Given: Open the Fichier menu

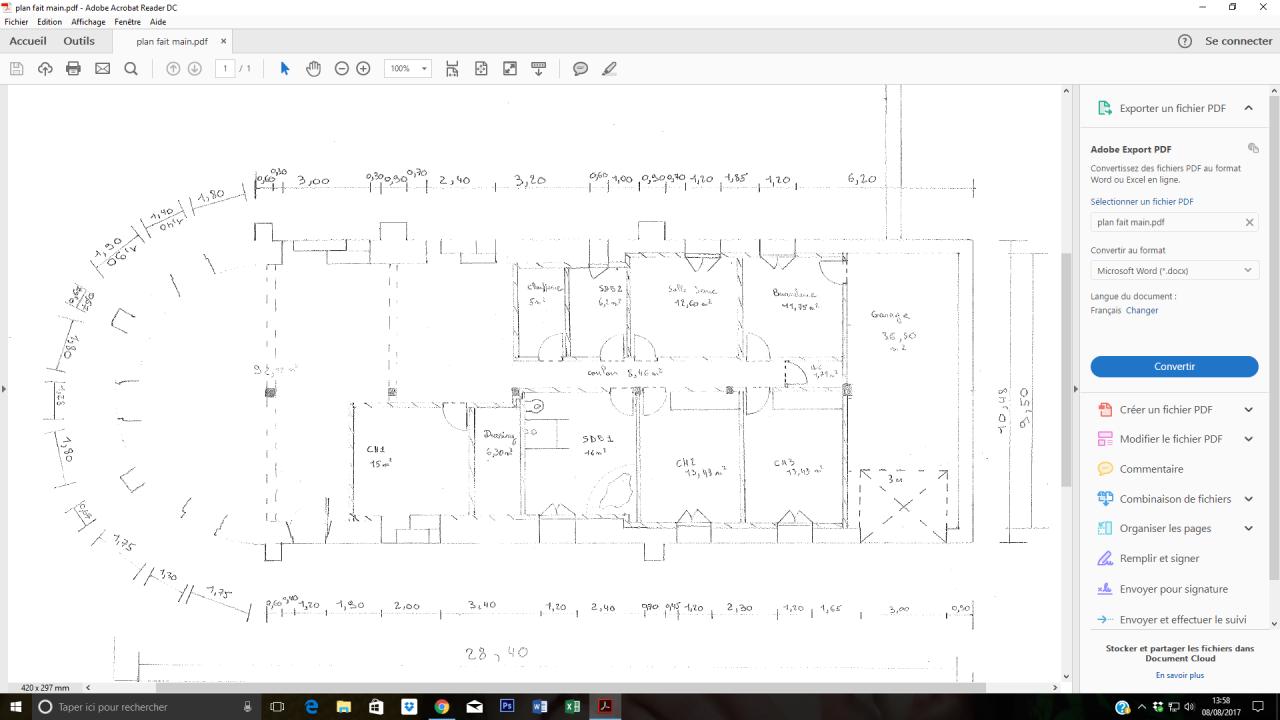Looking at the screenshot, I should [x=17, y=21].
